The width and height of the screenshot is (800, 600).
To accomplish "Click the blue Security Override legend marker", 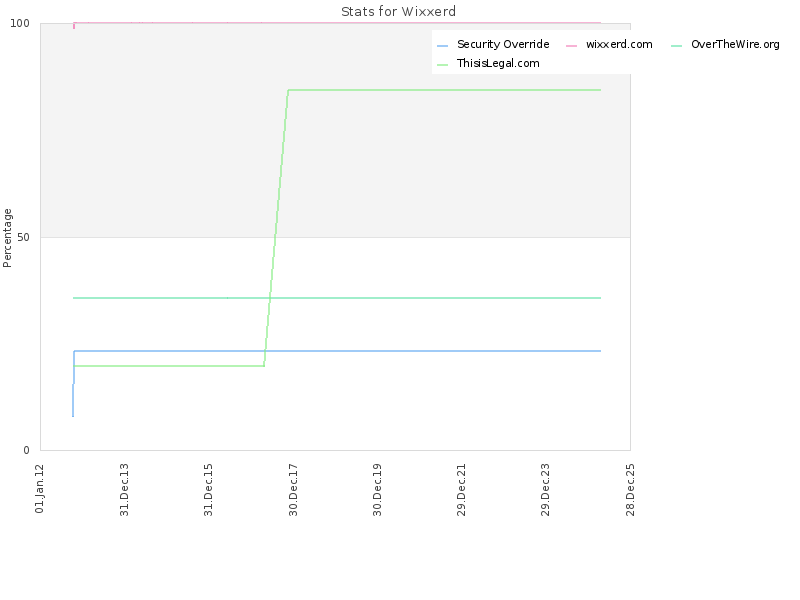I will point(443,45).
